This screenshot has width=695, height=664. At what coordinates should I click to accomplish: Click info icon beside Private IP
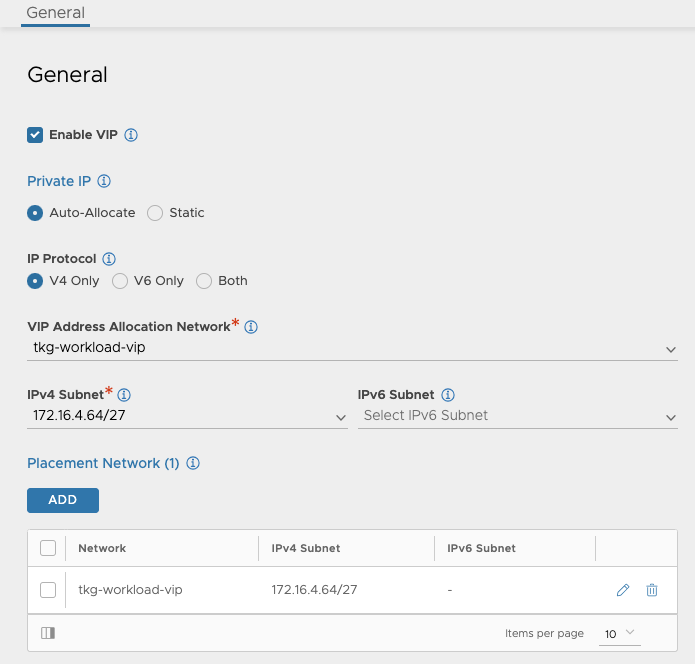[x=104, y=182]
